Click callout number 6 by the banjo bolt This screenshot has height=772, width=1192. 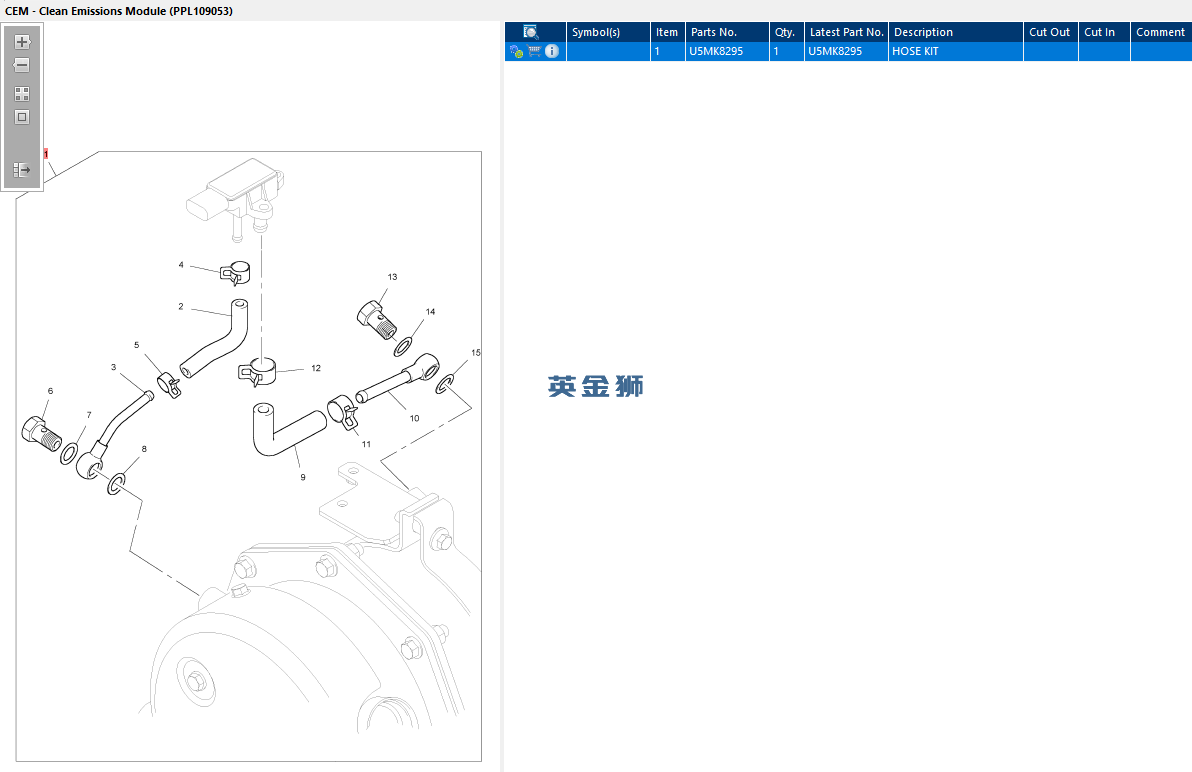coord(50,391)
